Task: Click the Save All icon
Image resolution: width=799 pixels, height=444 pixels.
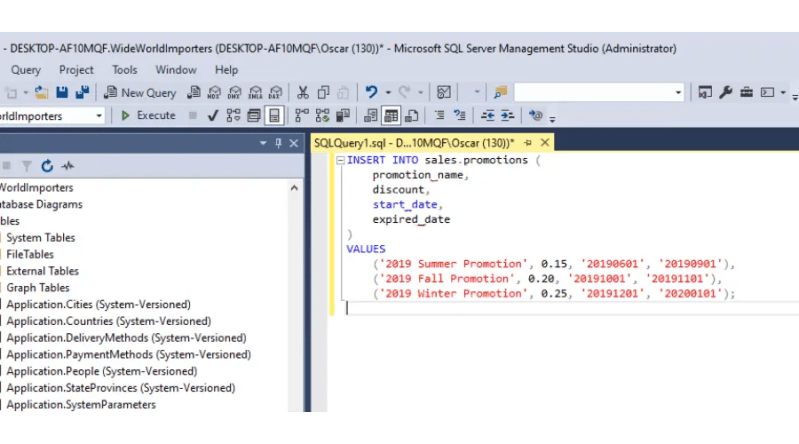Action: pyautogui.click(x=82, y=93)
